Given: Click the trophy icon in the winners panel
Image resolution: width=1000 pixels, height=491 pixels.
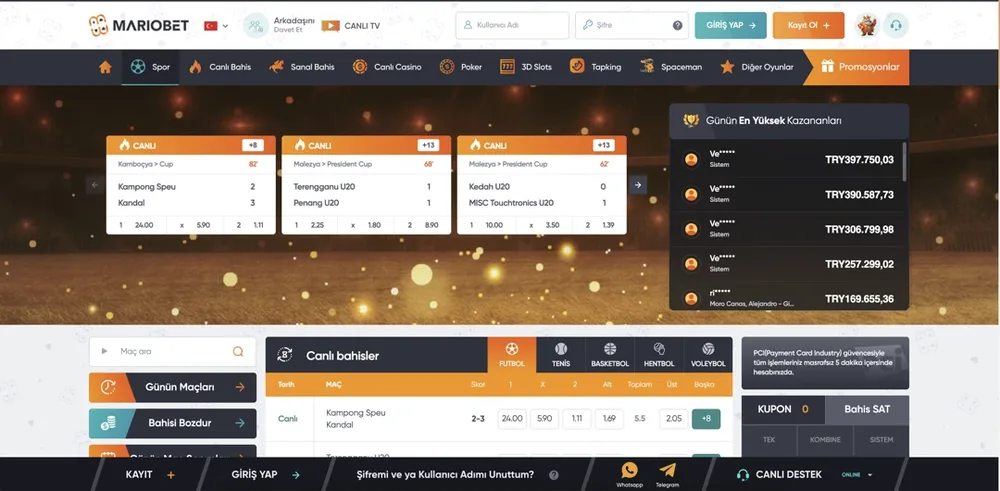Looking at the screenshot, I should 691,120.
